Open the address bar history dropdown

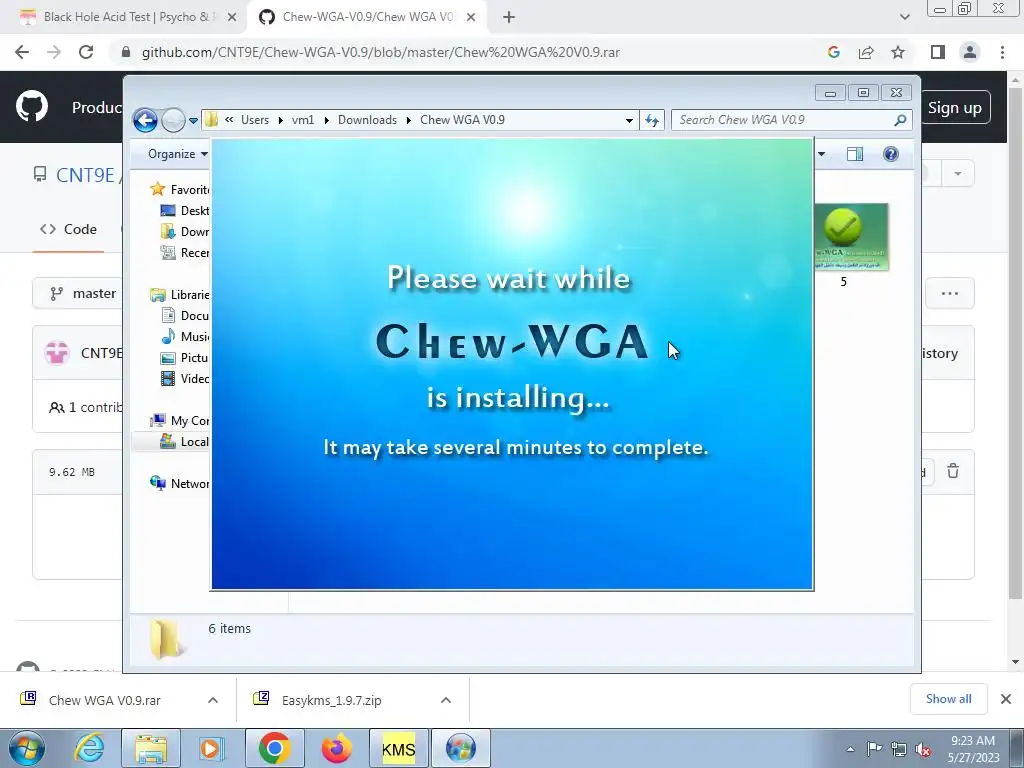coord(629,120)
